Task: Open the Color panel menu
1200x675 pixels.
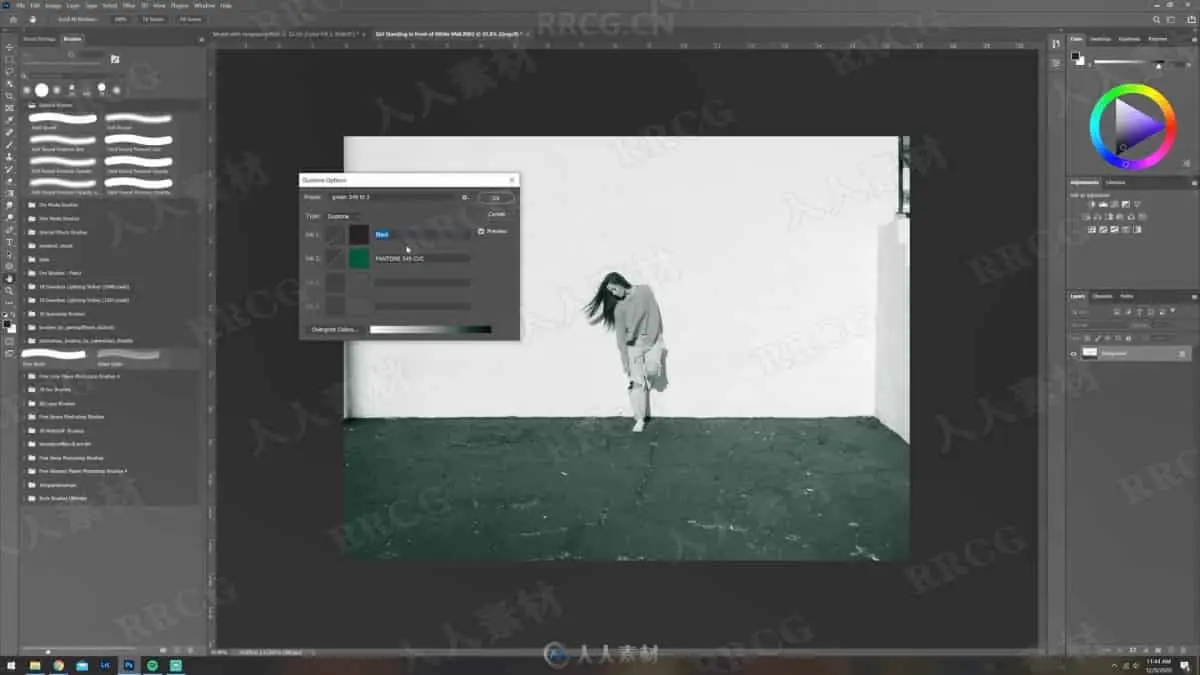Action: (1193, 39)
